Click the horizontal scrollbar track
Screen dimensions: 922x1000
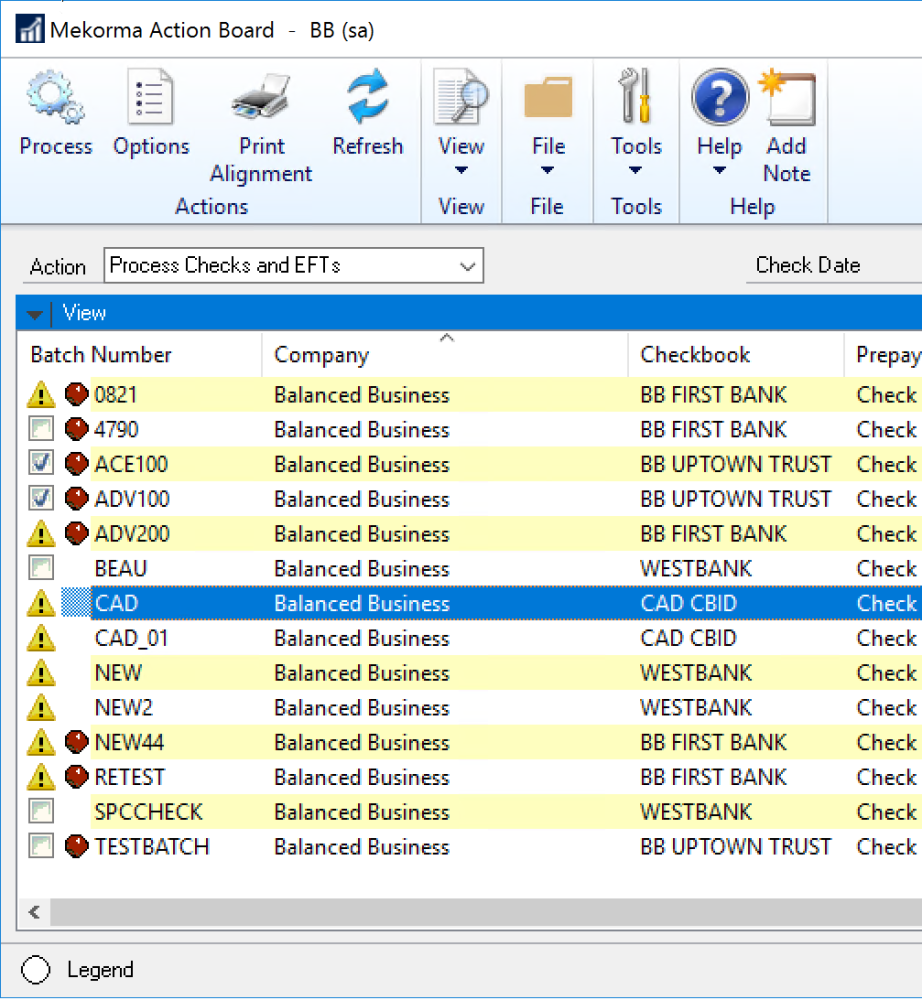[x=486, y=912]
